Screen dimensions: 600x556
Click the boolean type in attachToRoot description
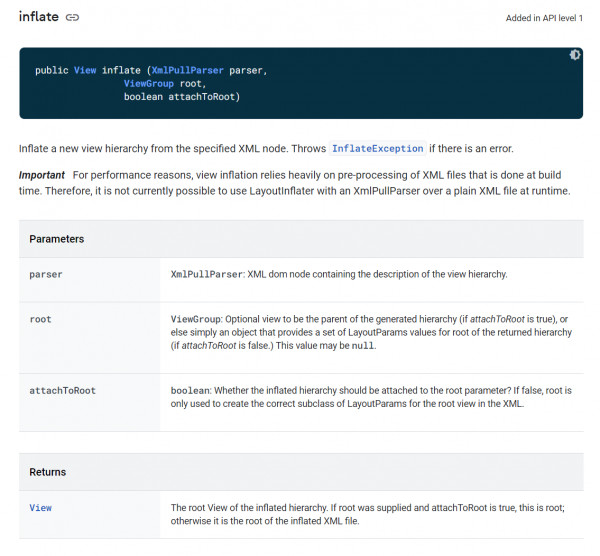[x=190, y=391]
